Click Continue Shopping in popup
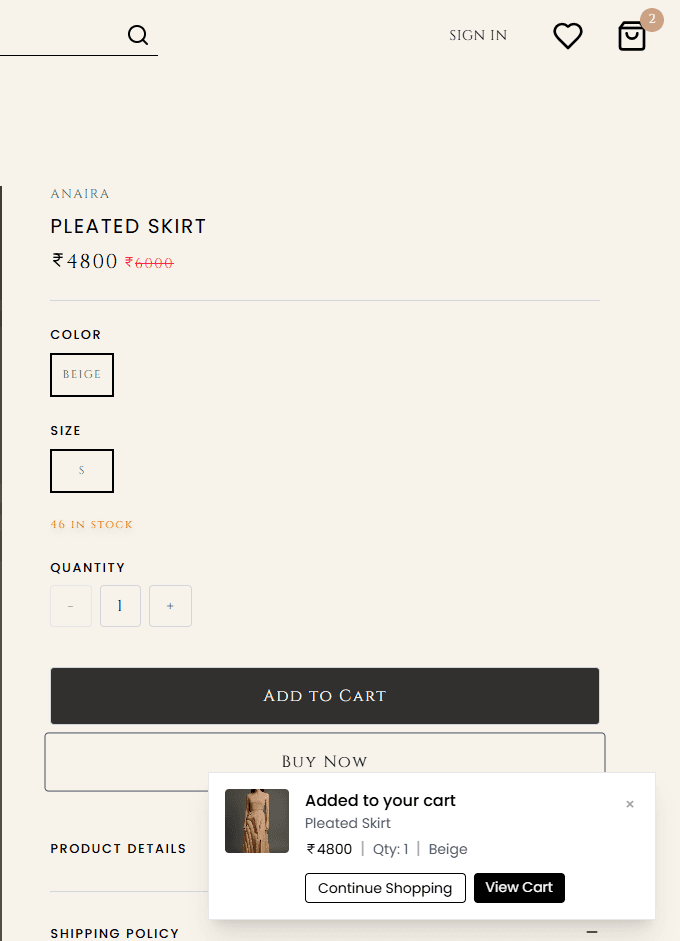This screenshot has height=941, width=680. click(x=385, y=888)
